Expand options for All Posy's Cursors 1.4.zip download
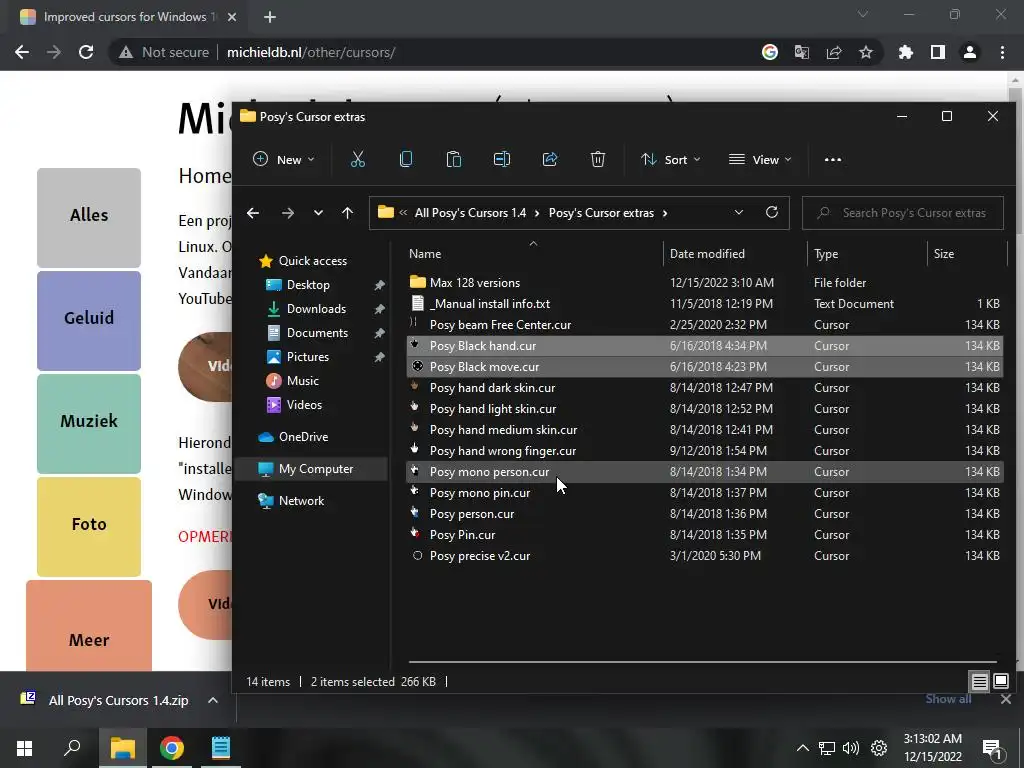The width and height of the screenshot is (1024, 768). [x=213, y=700]
